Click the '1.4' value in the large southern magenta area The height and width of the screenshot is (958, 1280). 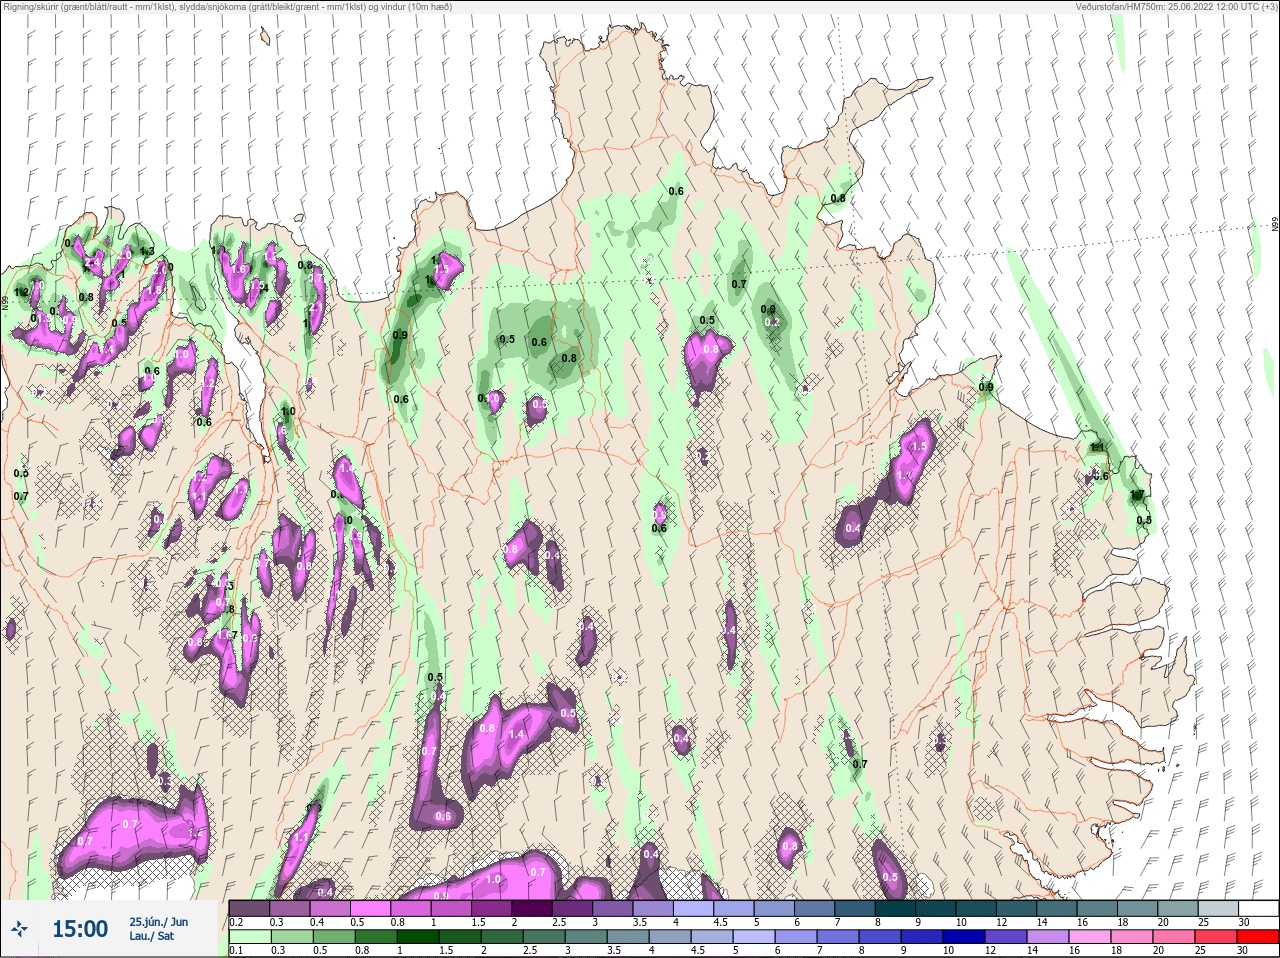click(x=517, y=734)
